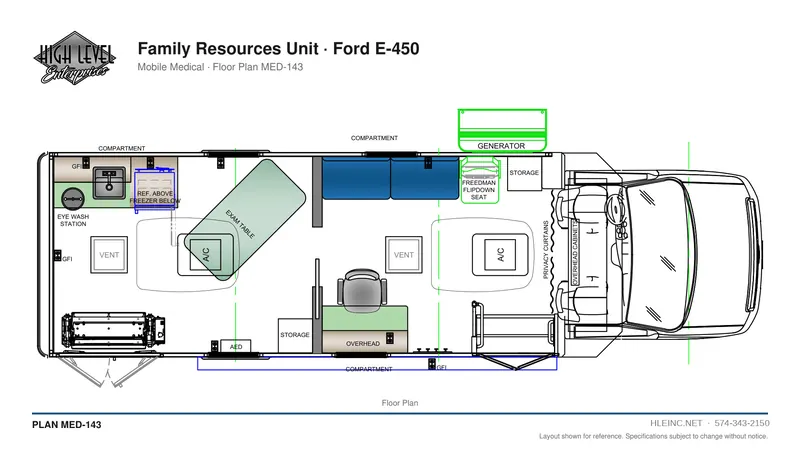This screenshot has height=452, width=800.
Task: Click the AED box label
Action: 236,347
